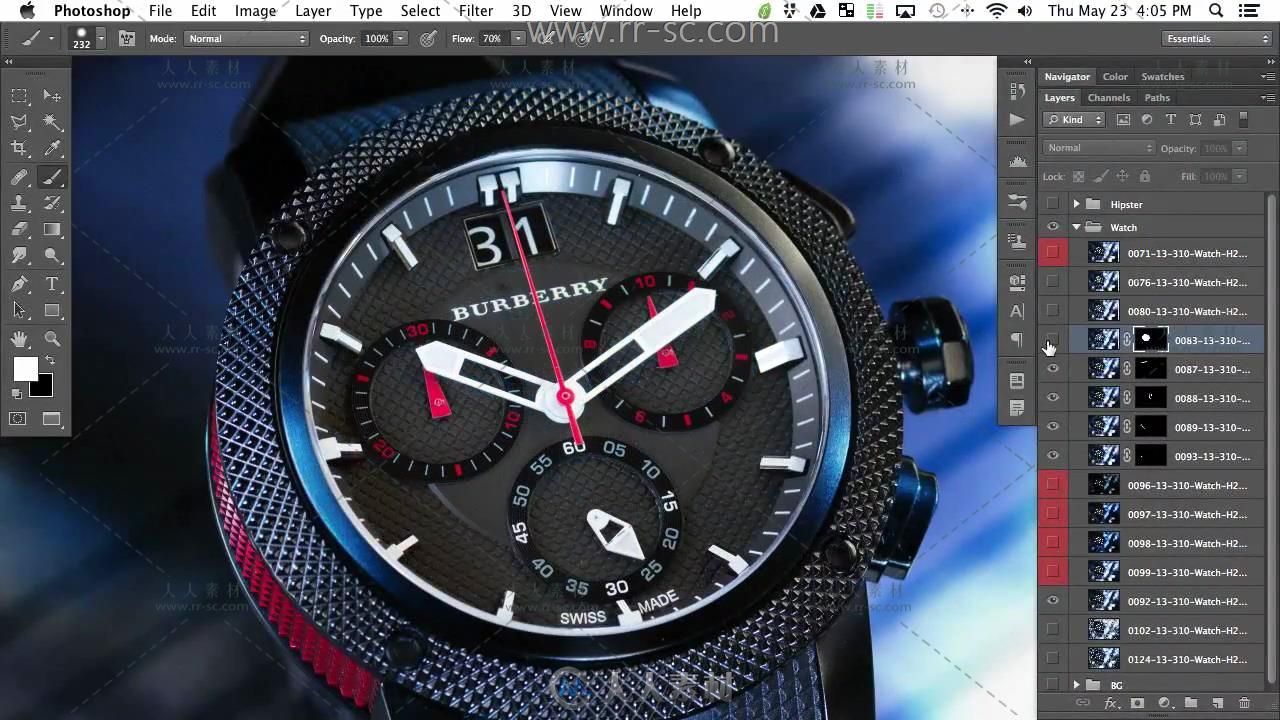The height and width of the screenshot is (720, 1280).
Task: Select the Crop tool
Action: pyautogui.click(x=19, y=149)
